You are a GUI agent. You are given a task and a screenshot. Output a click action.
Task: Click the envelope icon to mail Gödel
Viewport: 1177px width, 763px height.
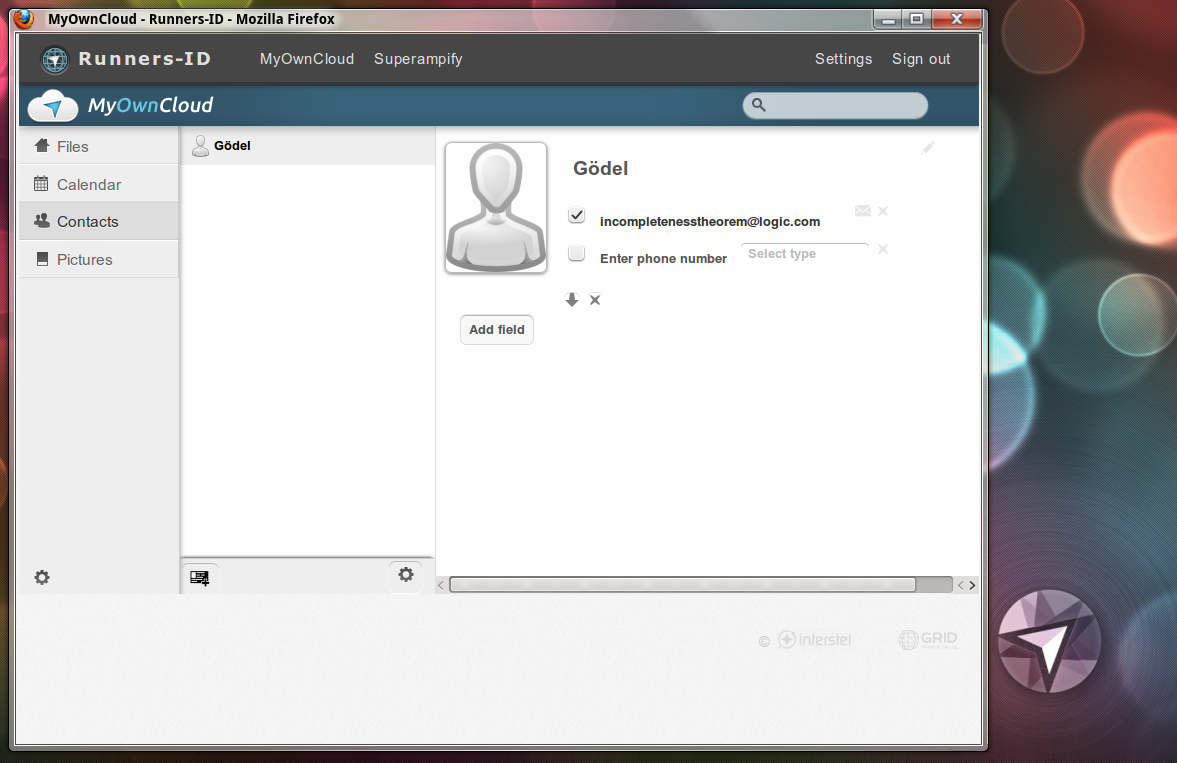tap(862, 211)
